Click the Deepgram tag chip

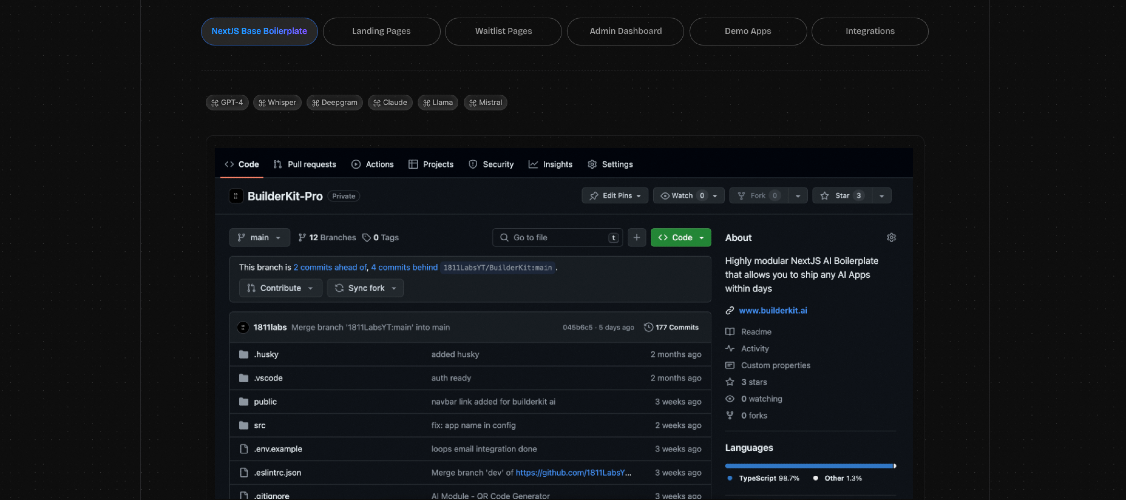(x=335, y=103)
